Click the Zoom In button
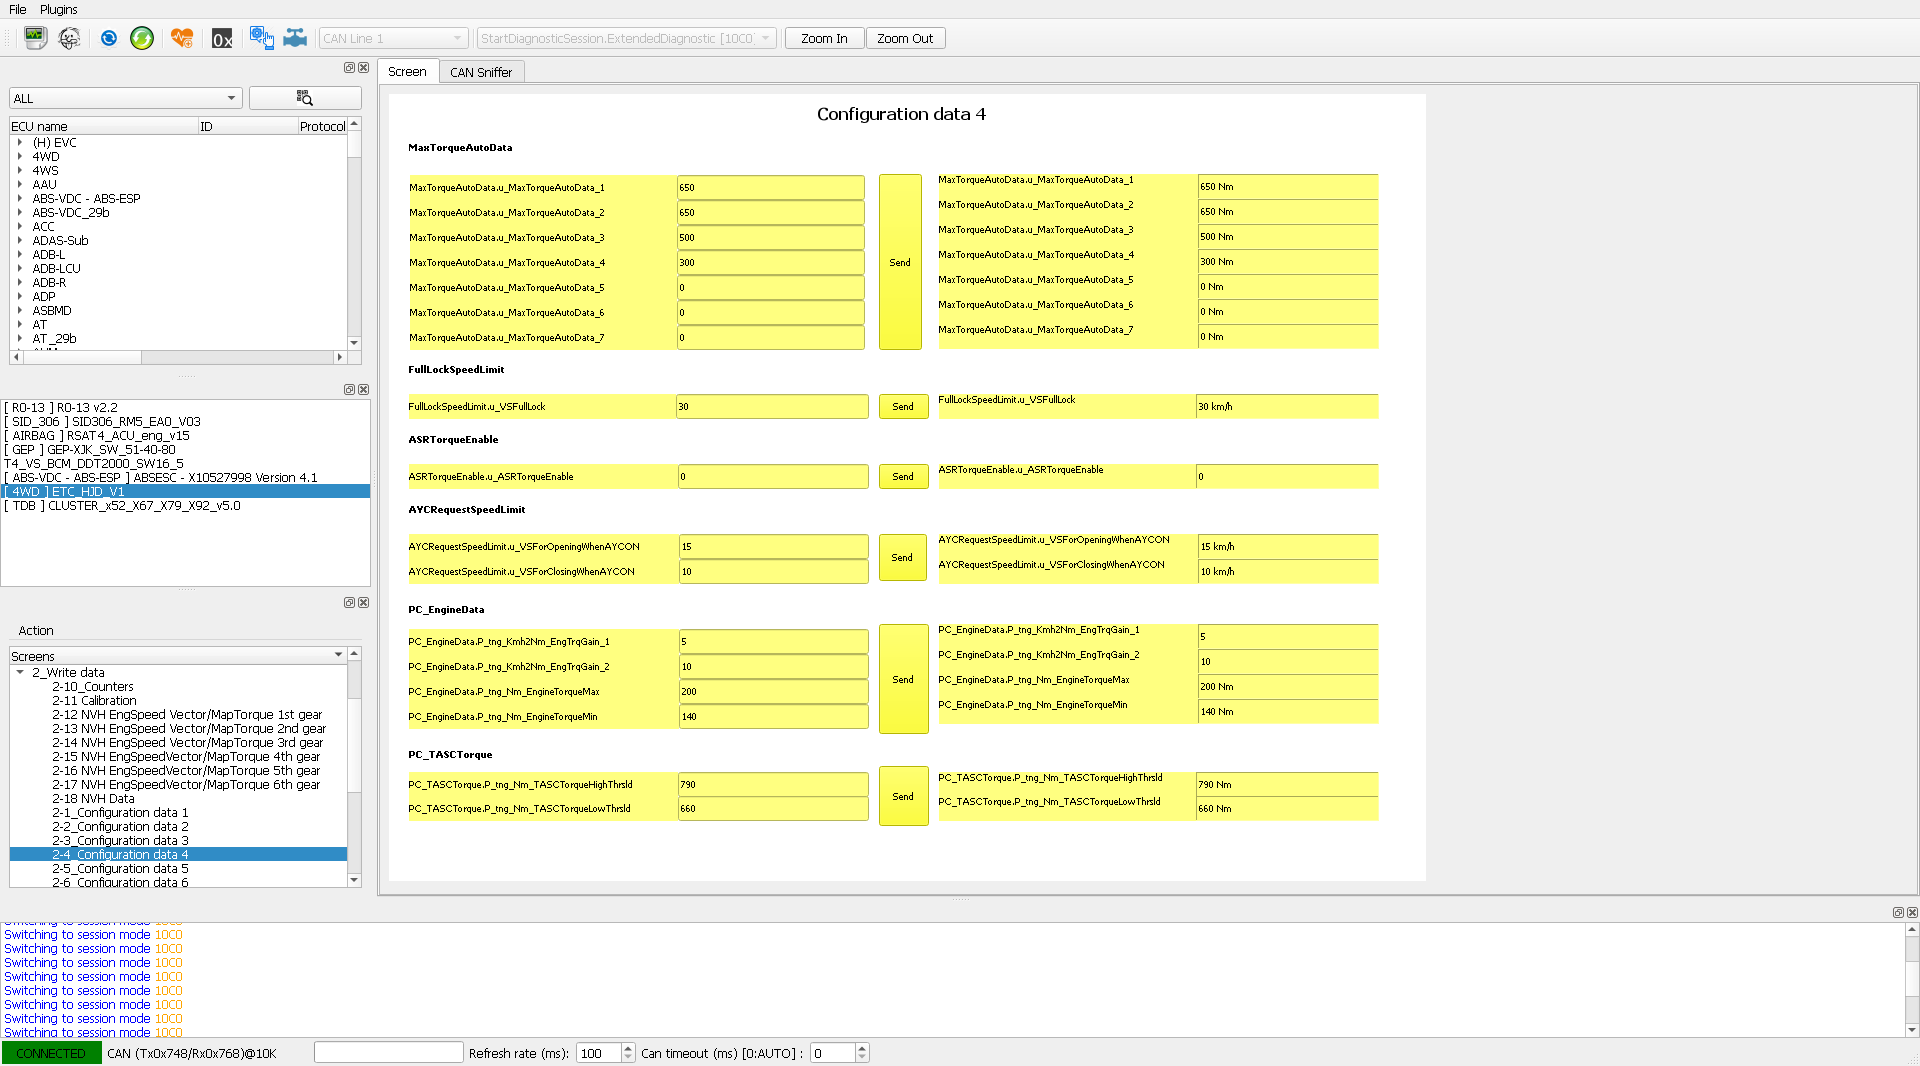Viewport: 1920px width, 1066px height. pyautogui.click(x=824, y=38)
